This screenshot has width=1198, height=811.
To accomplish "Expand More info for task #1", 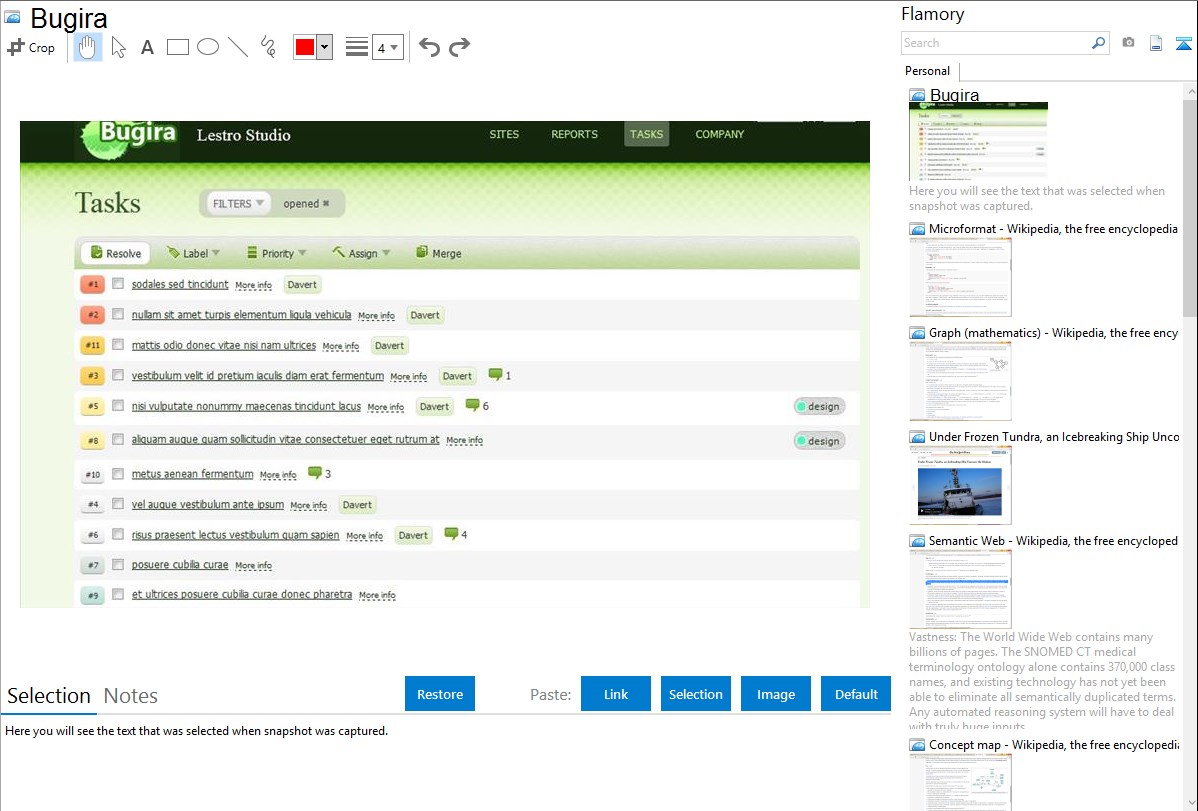I will click(254, 285).
